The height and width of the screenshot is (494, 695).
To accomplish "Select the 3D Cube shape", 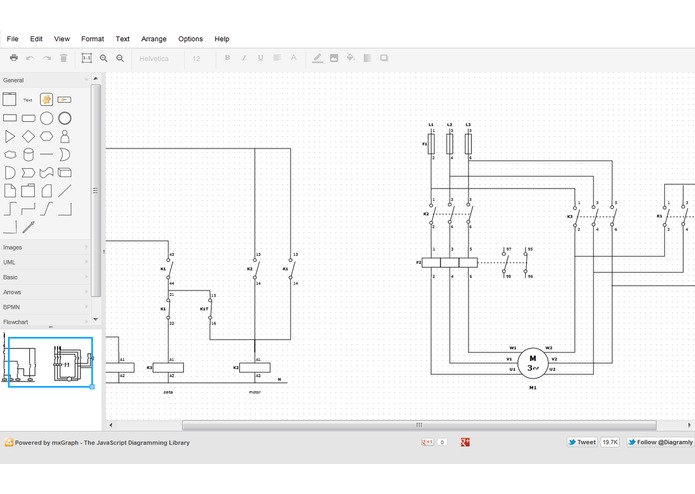I will pyautogui.click(x=65, y=173).
